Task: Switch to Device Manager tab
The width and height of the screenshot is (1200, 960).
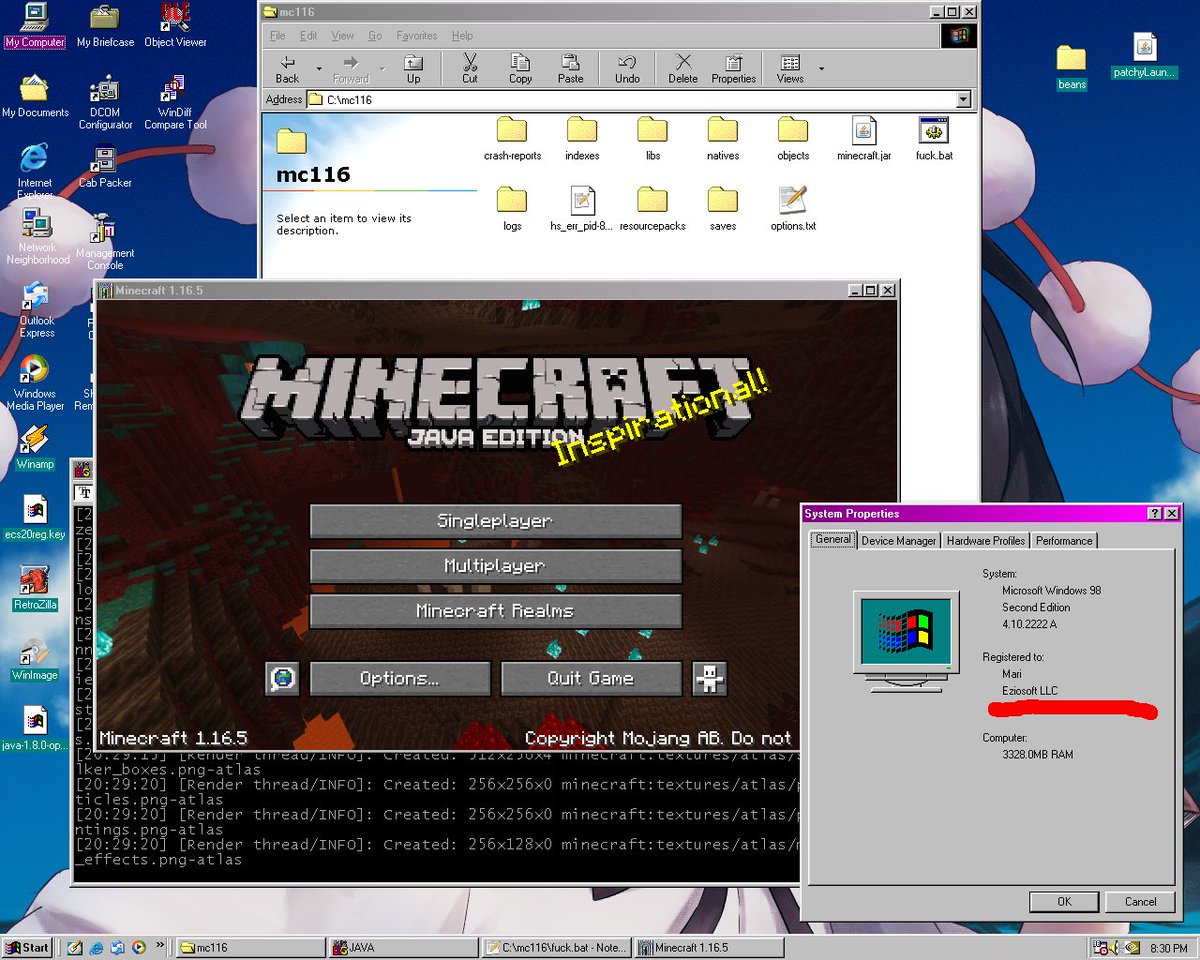Action: pyautogui.click(x=899, y=541)
